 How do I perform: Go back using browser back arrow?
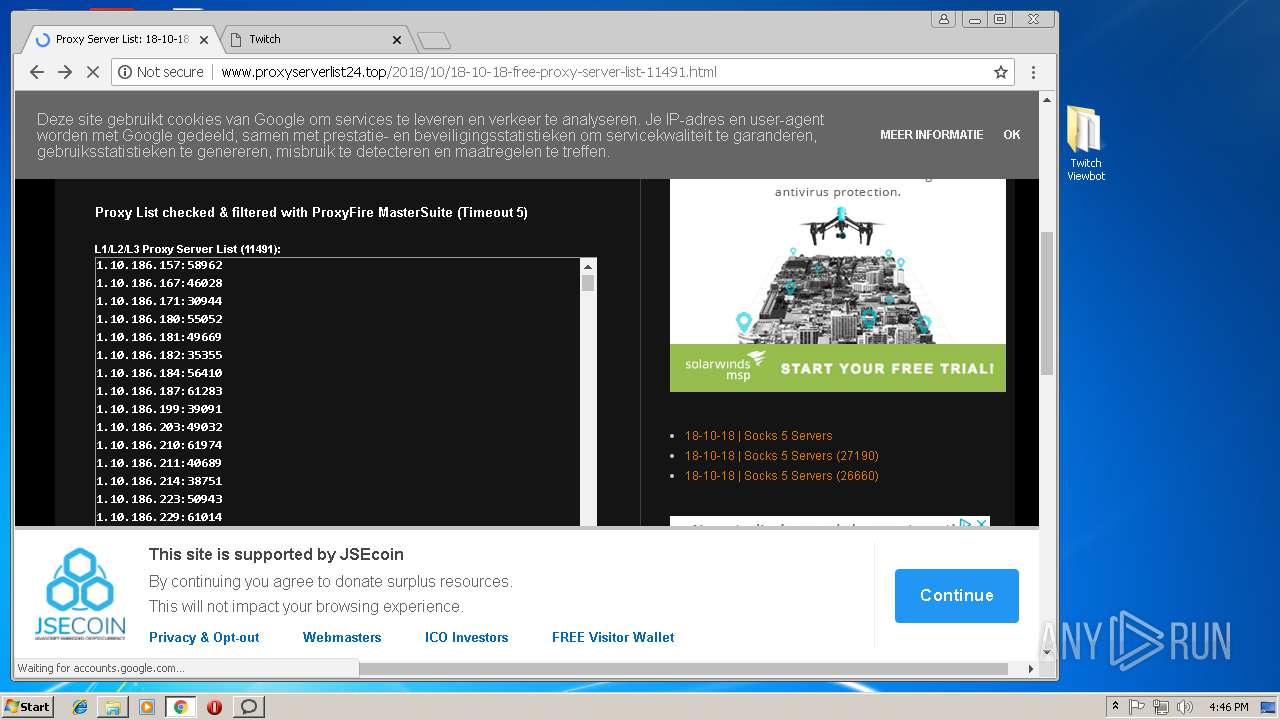(37, 72)
